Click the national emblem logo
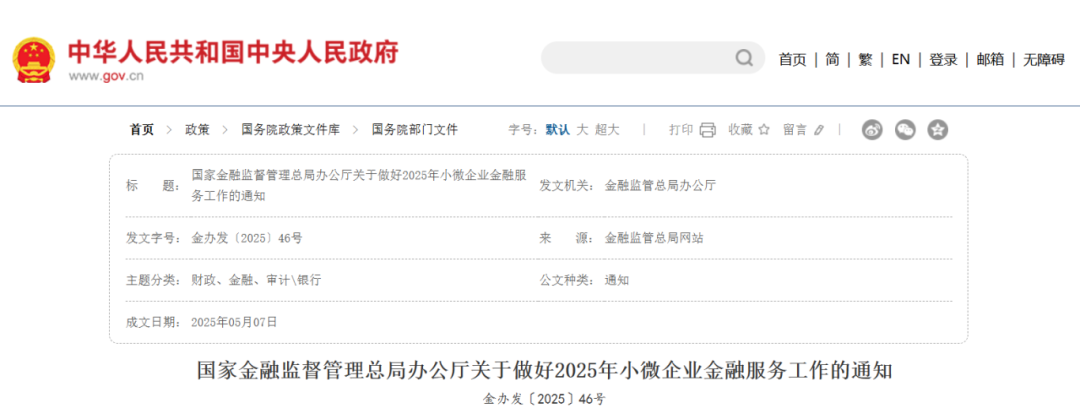The width and height of the screenshot is (1080, 414). tap(34, 59)
